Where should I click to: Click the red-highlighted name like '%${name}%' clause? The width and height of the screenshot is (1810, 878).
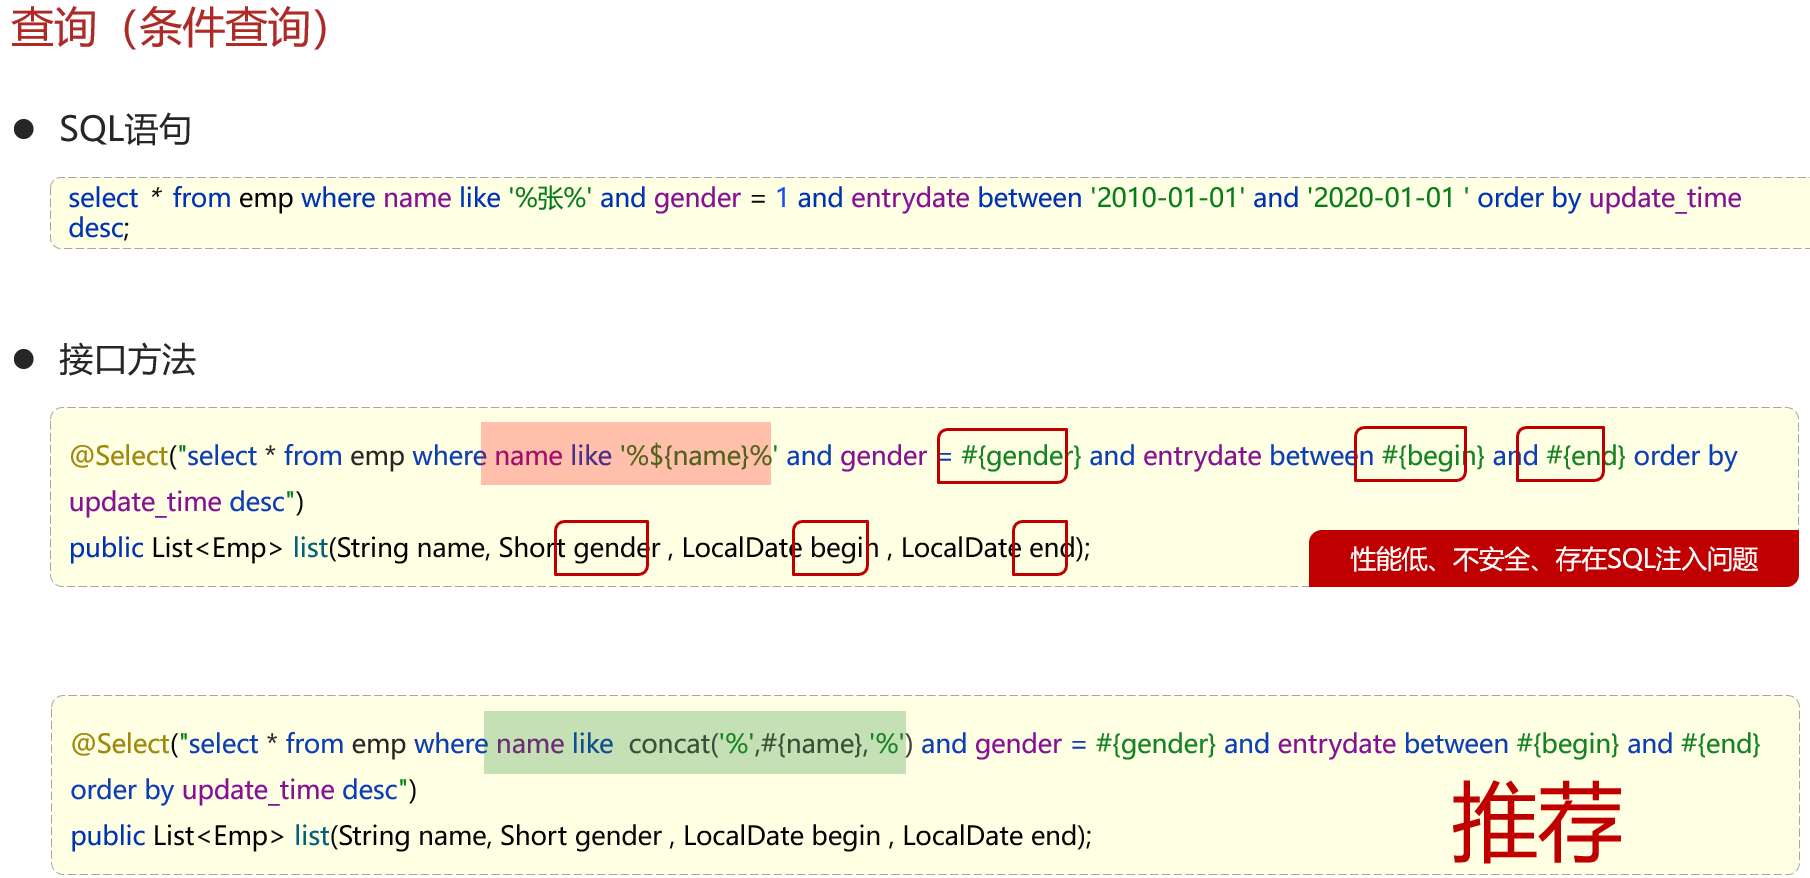626,455
